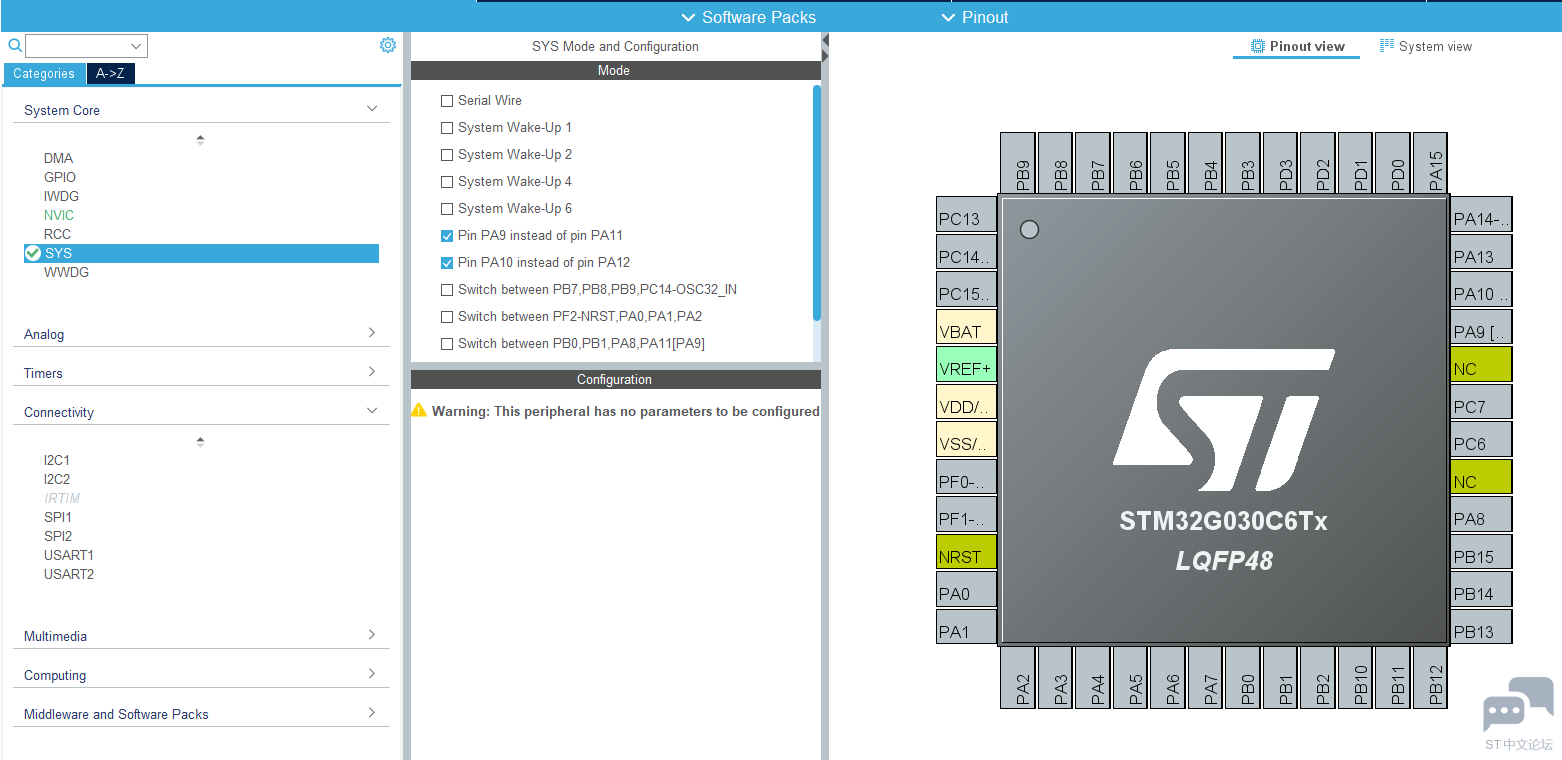Expand Middleware and Software Packs category
The image size is (1562, 760).
click(x=372, y=712)
